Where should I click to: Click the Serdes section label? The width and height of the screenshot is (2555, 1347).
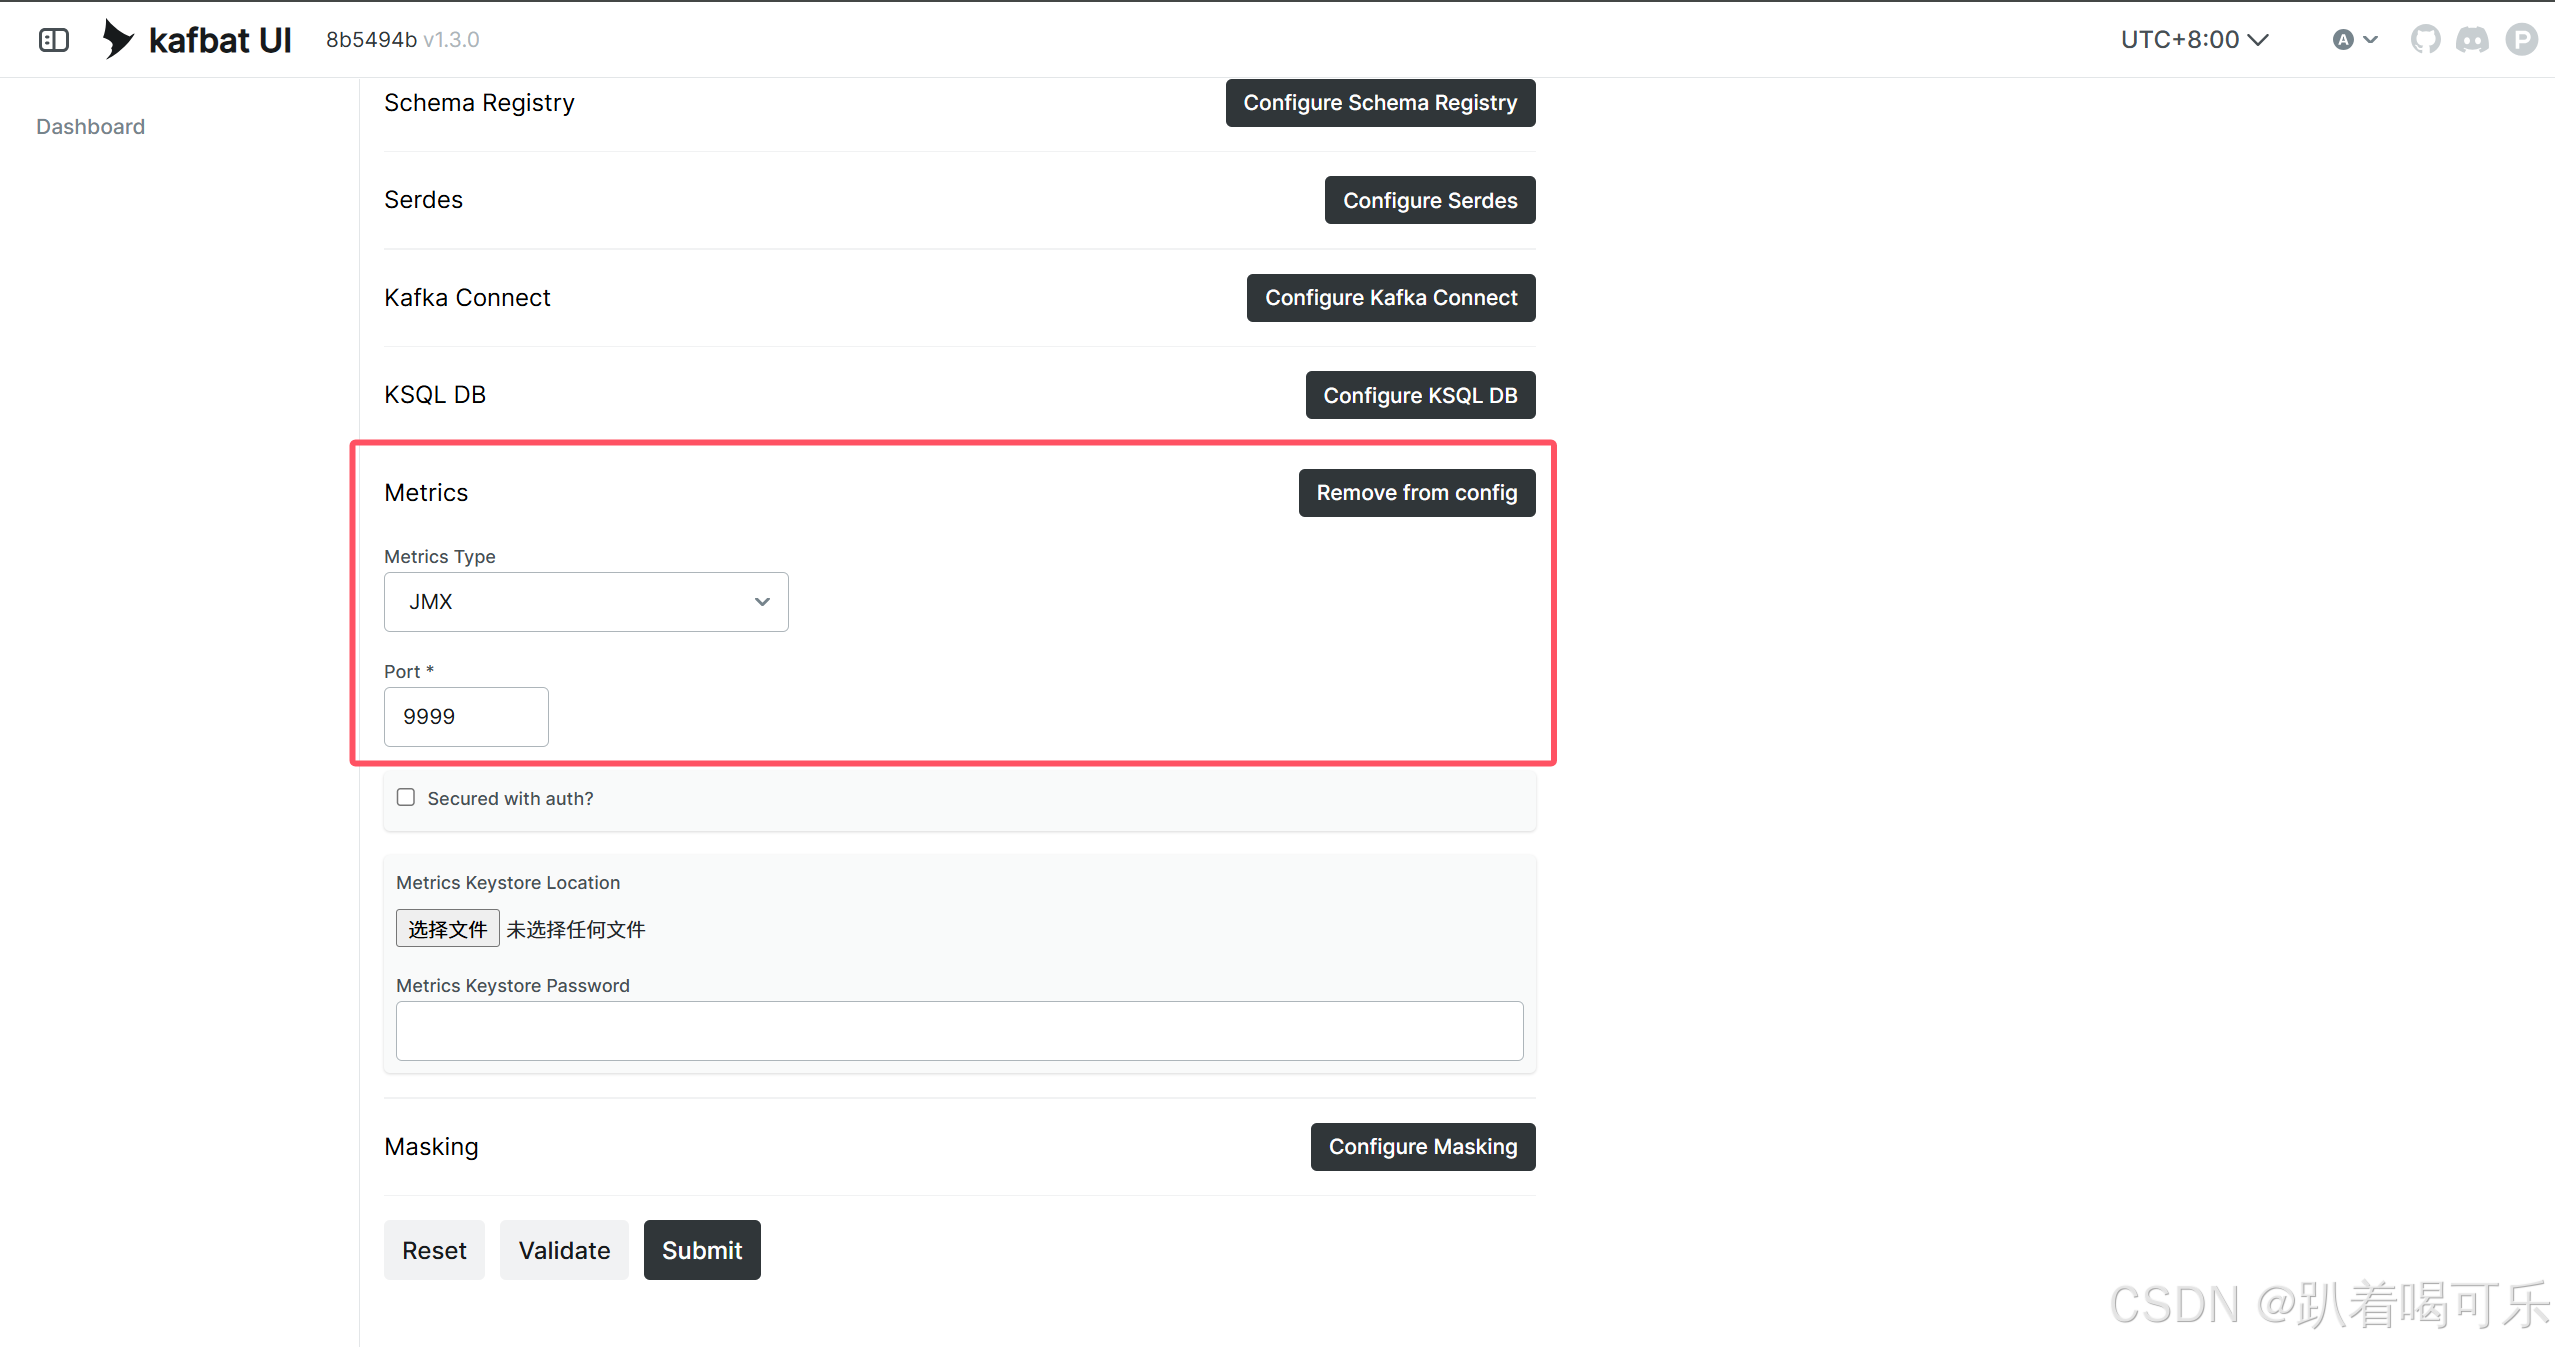click(x=423, y=200)
